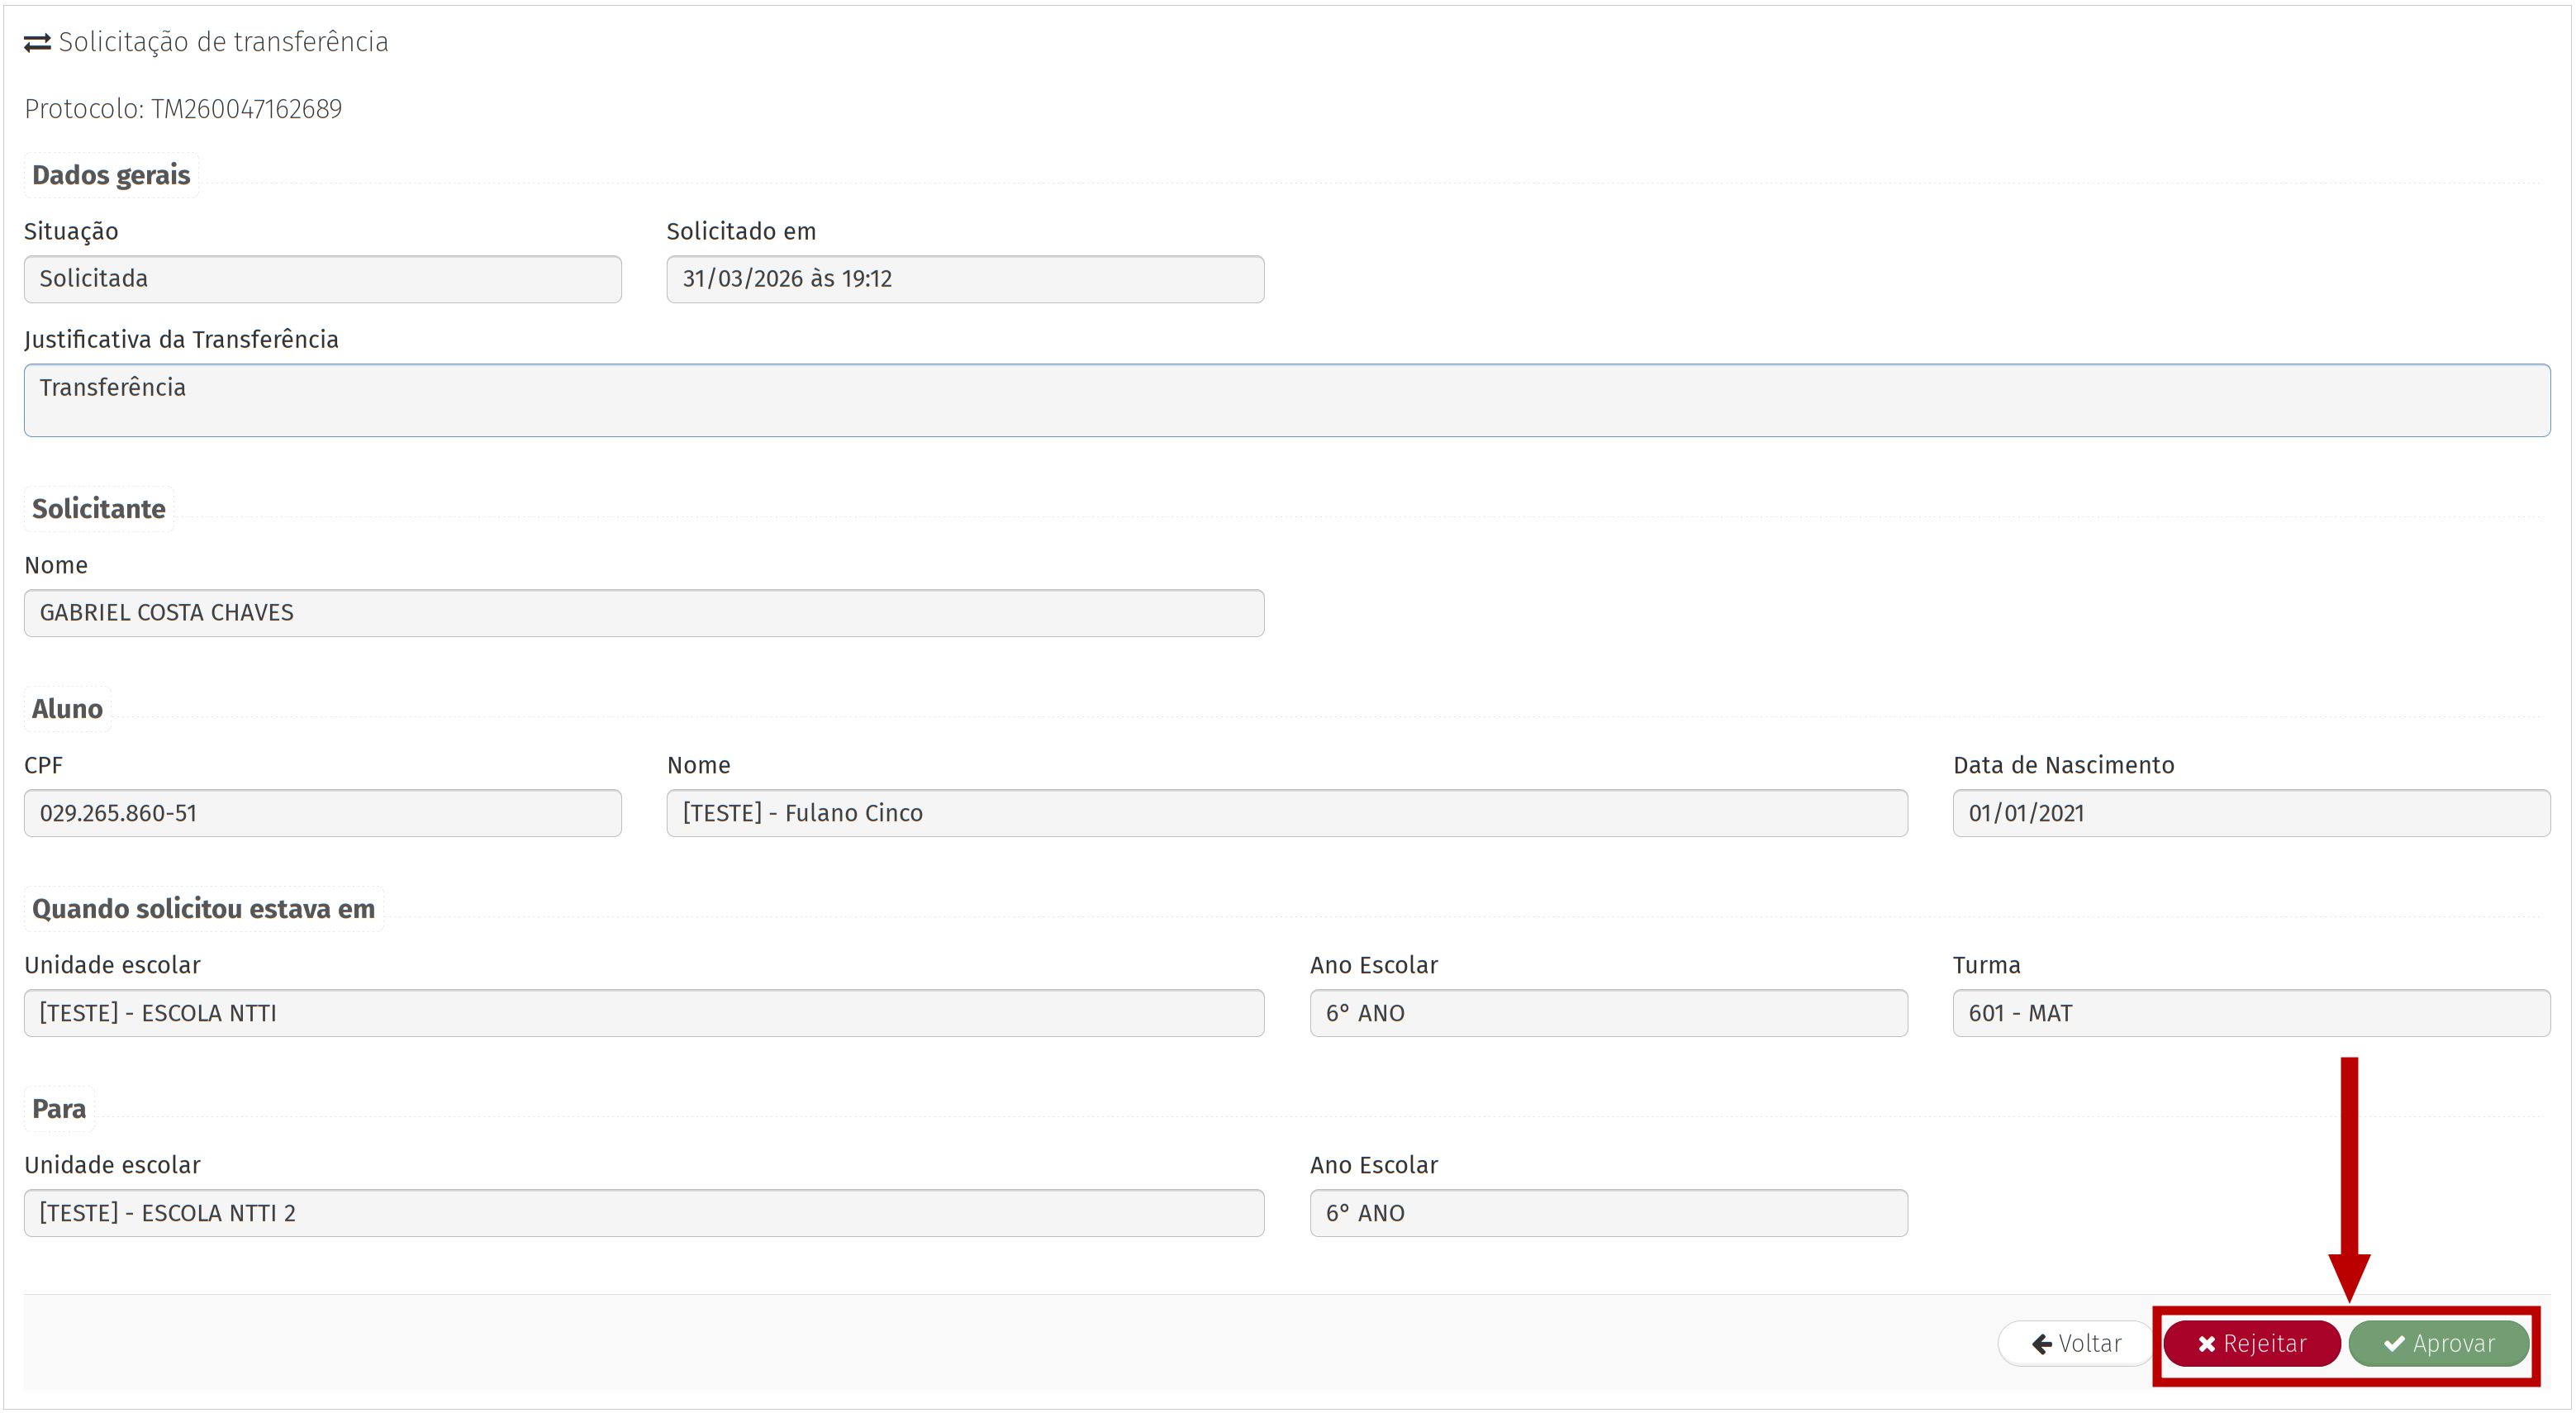Viewport: 2576px width, 1413px height.
Task: Click destination school ESCOLA NTTI 2 field
Action: pos(643,1213)
